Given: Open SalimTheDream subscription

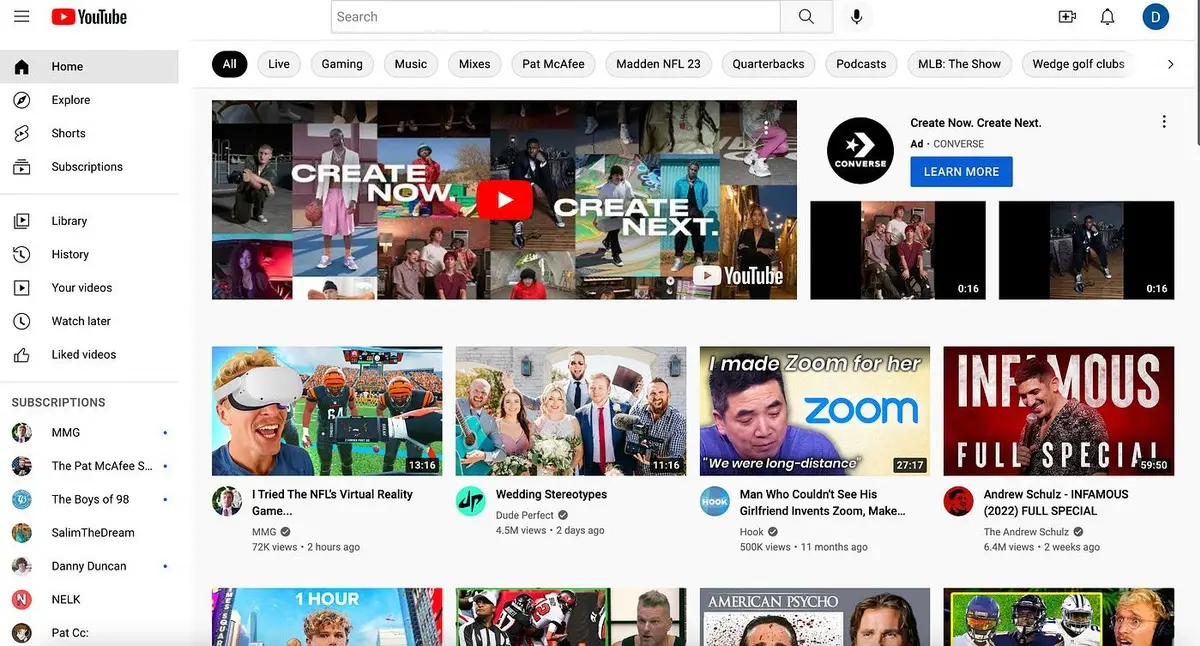Looking at the screenshot, I should [89, 533].
